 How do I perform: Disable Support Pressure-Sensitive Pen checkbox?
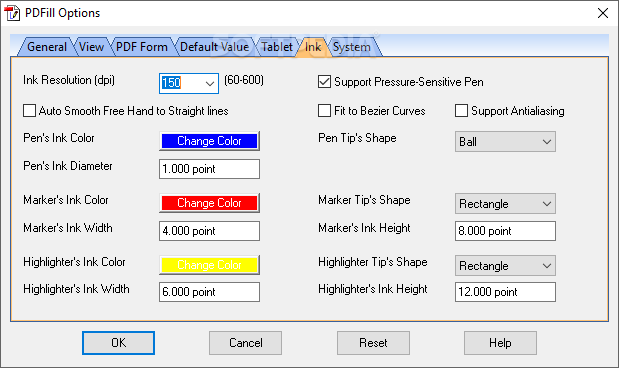[x=324, y=82]
